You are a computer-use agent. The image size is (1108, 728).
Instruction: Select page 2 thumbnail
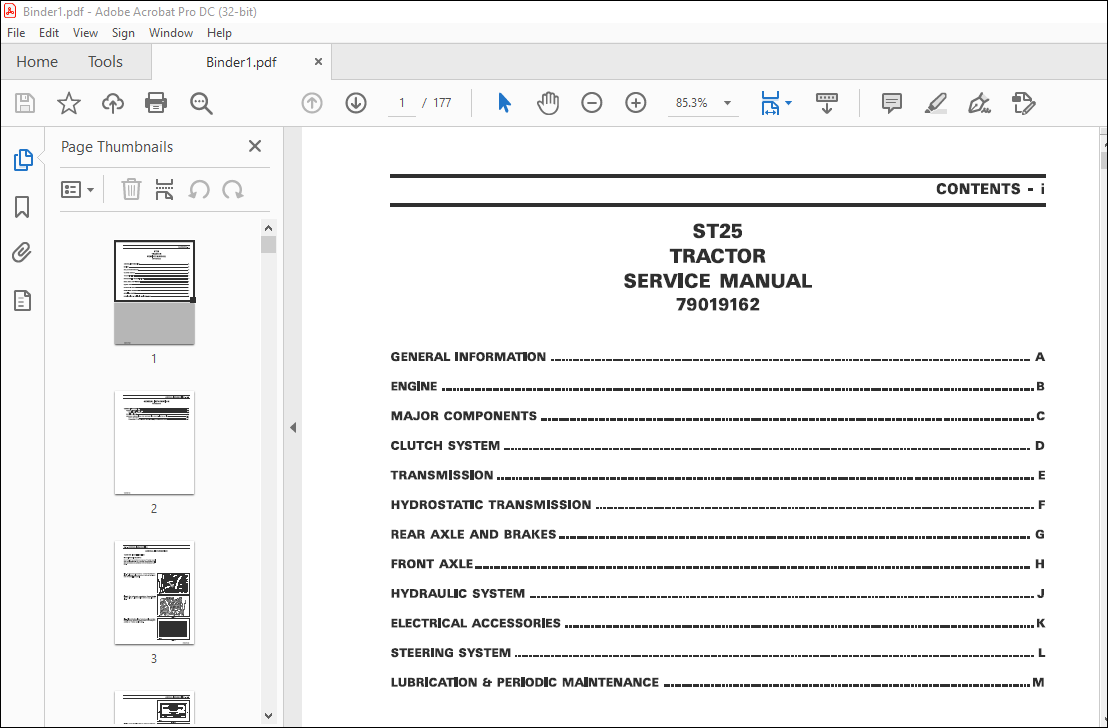[154, 442]
